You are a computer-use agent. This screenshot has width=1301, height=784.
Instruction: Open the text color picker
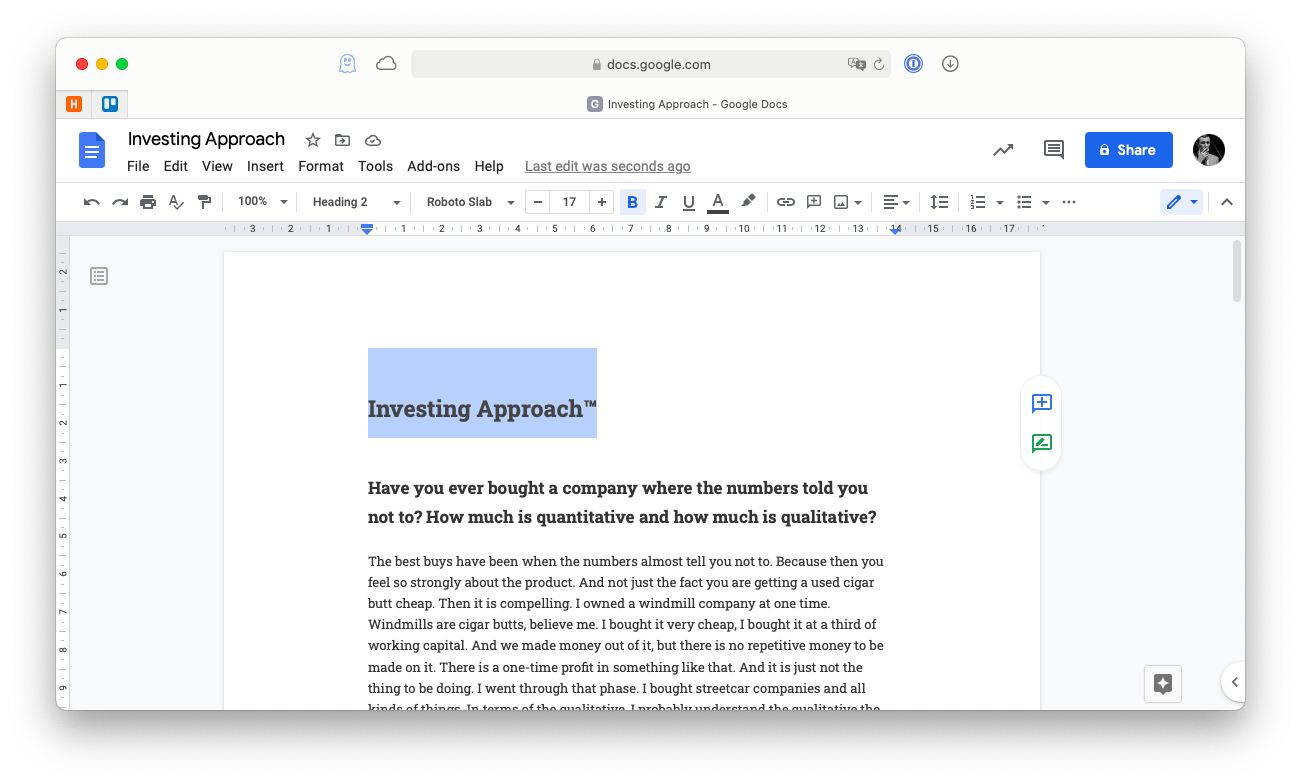[x=717, y=201]
